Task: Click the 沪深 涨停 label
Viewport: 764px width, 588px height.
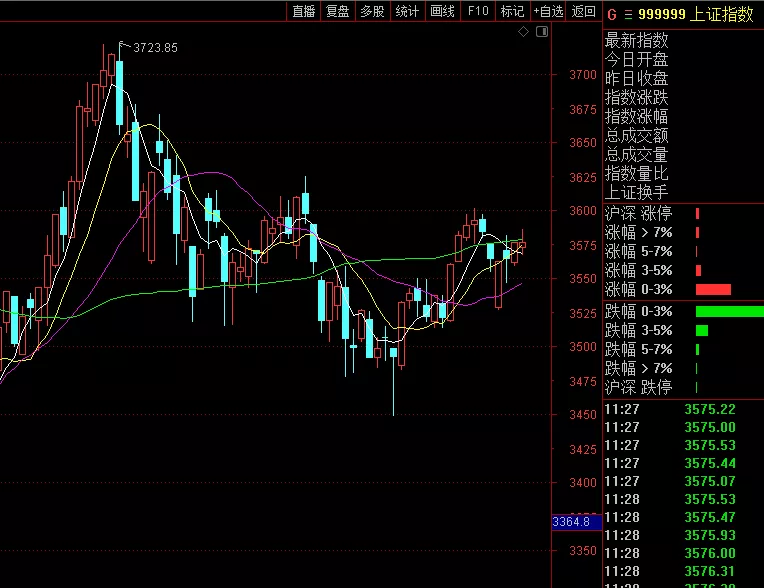Action: (x=639, y=213)
